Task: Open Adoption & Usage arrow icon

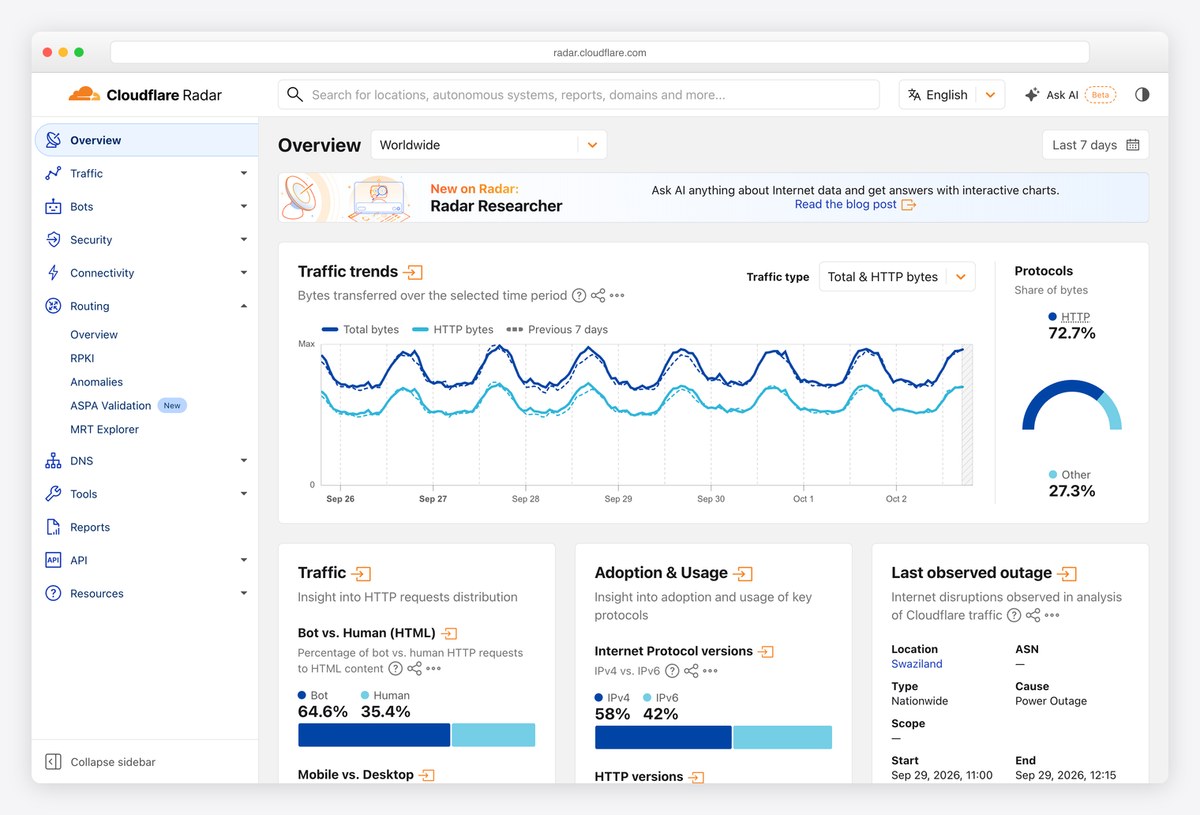Action: click(x=743, y=573)
